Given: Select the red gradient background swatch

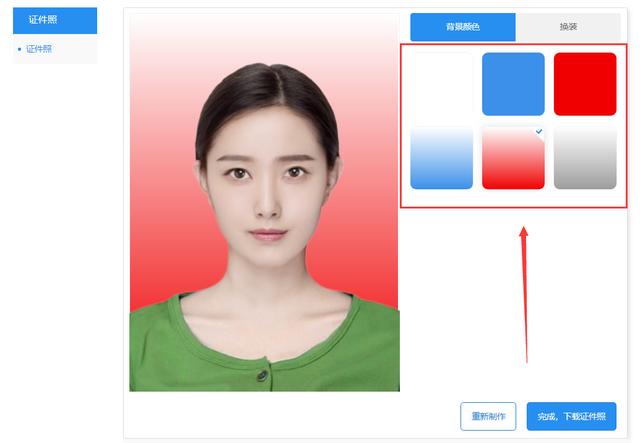Looking at the screenshot, I should (513, 158).
